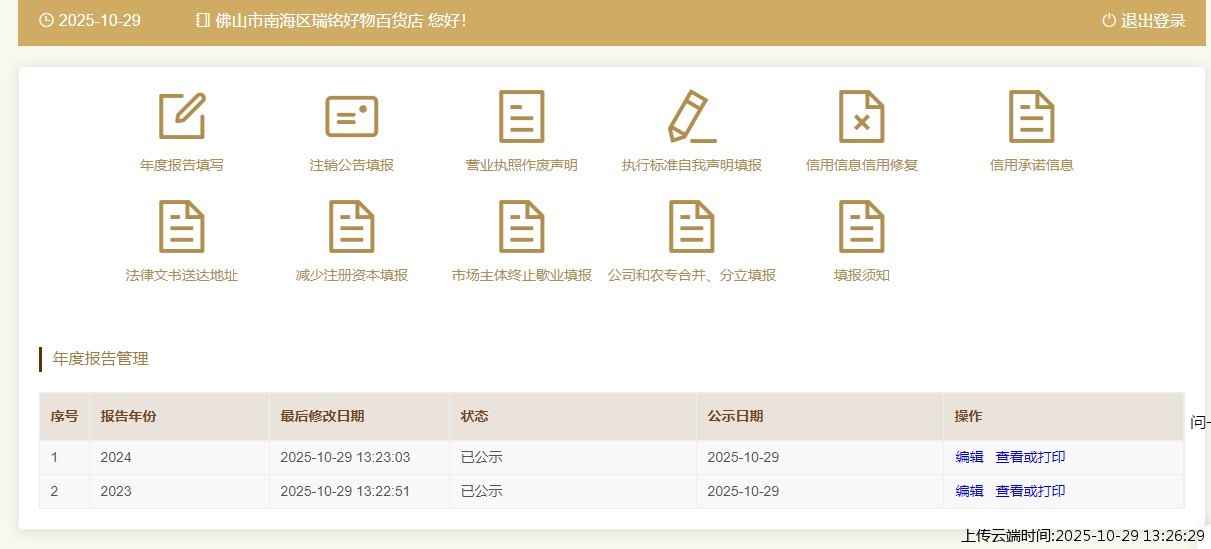Image resolution: width=1211 pixels, height=549 pixels.
Task: Click the 报告年份 column header
Action: click(128, 417)
